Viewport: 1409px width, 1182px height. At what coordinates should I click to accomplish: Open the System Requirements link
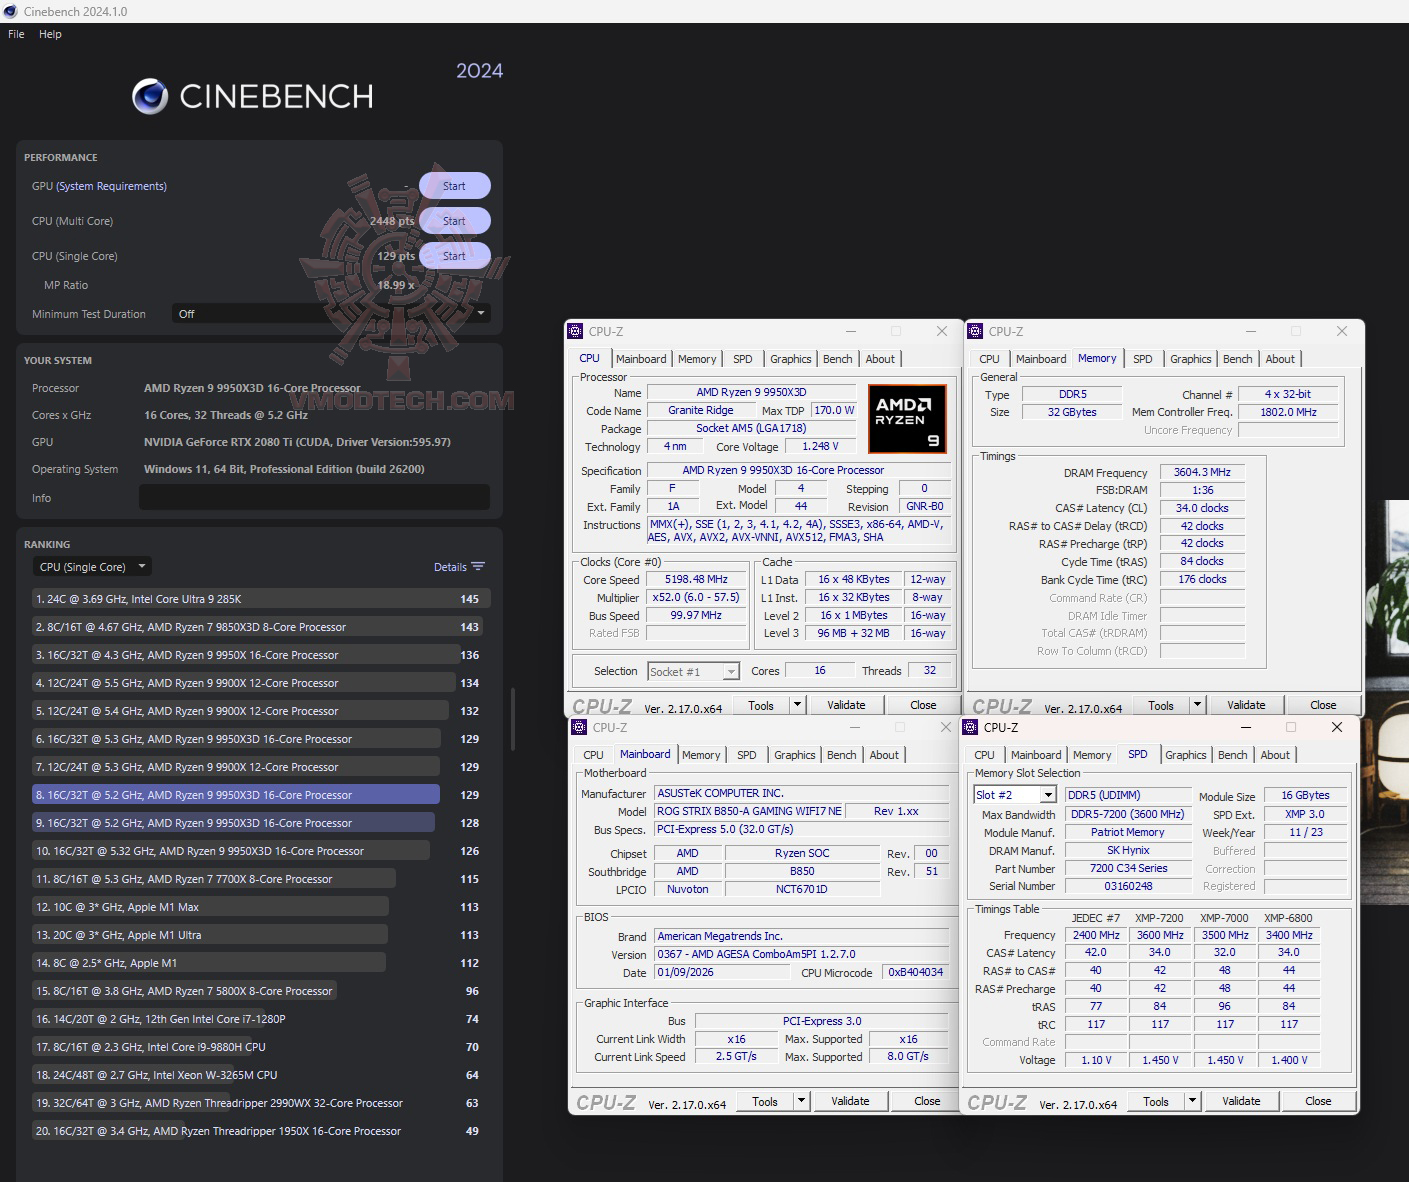pyautogui.click(x=111, y=186)
